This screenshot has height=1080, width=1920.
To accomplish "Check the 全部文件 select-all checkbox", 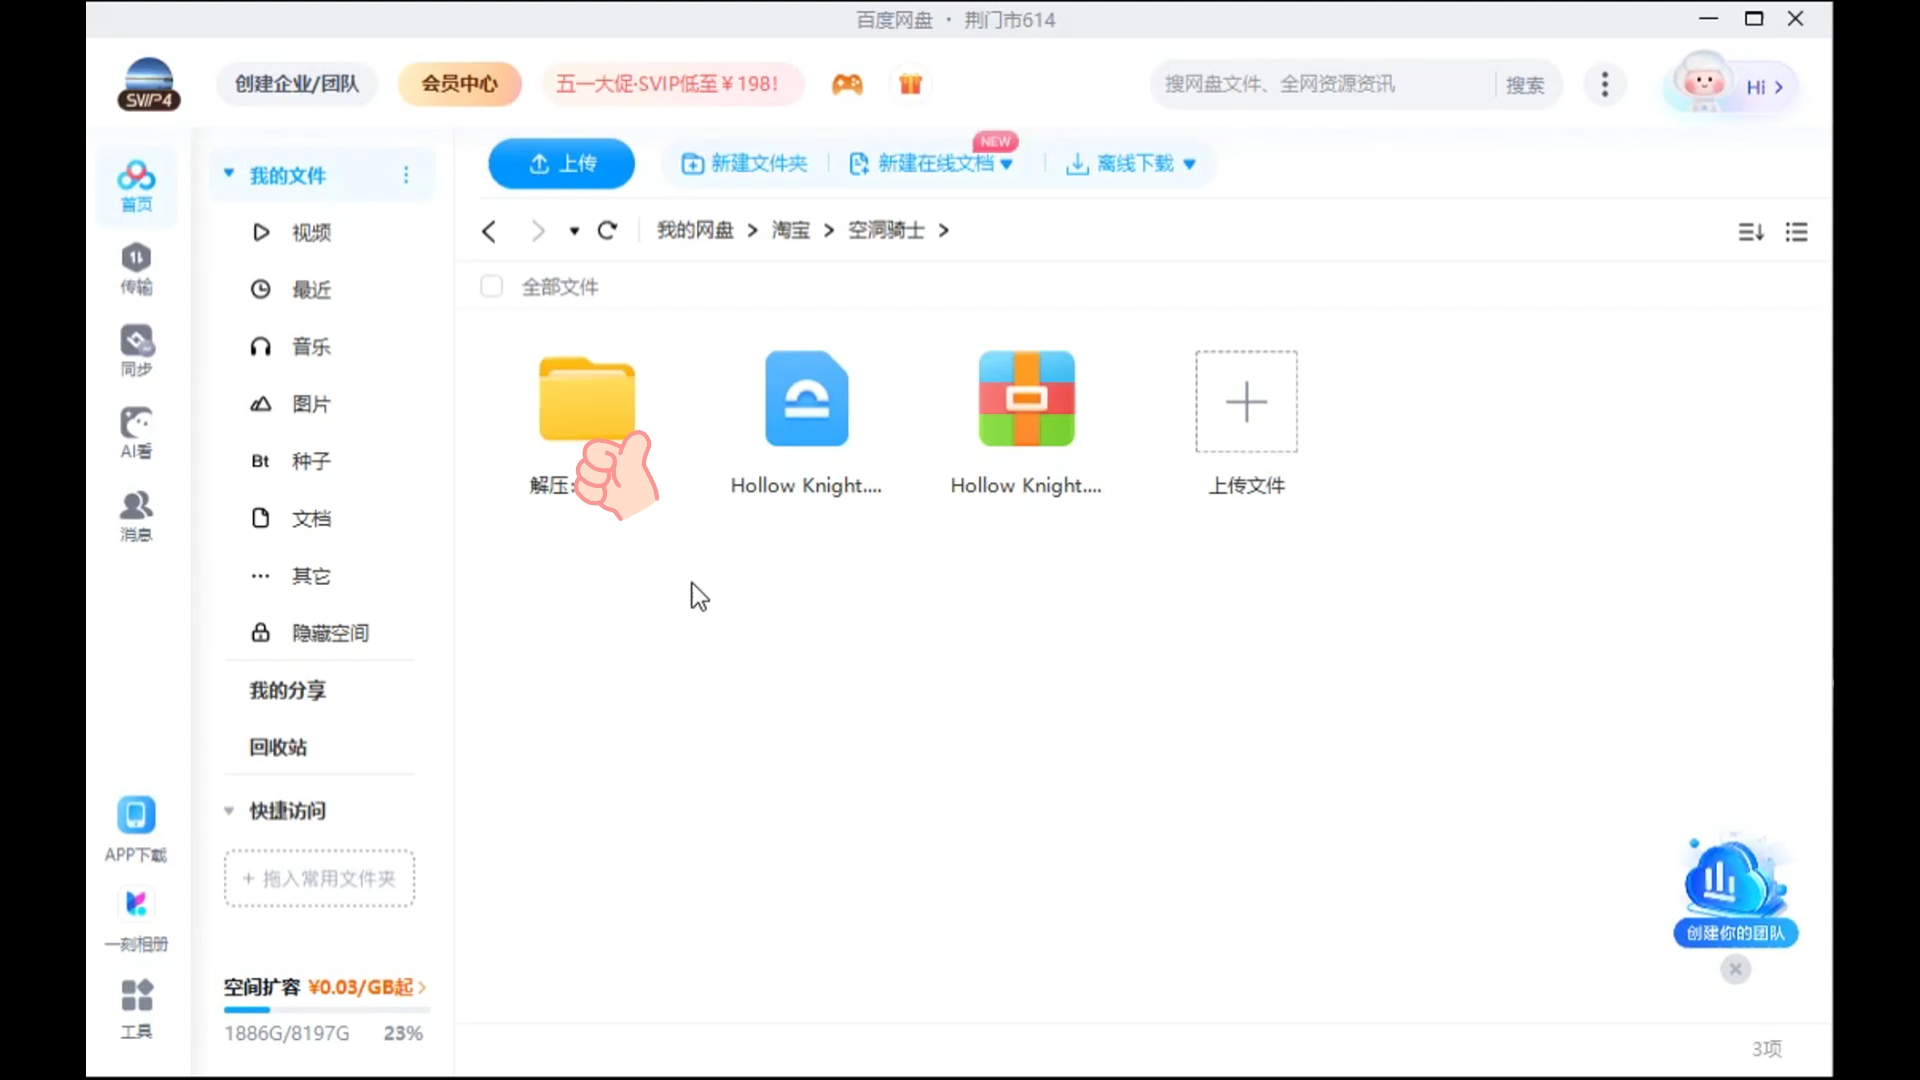I will click(x=491, y=287).
